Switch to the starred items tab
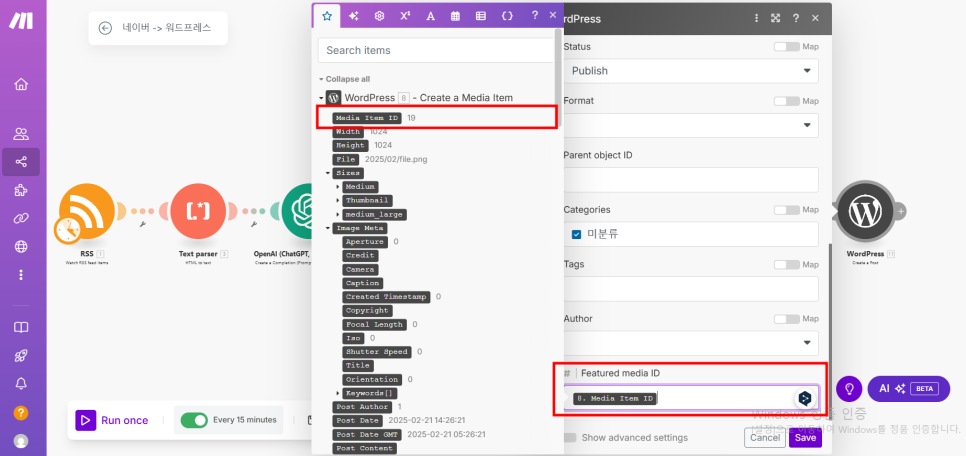This screenshot has height=456, width=966. click(327, 16)
